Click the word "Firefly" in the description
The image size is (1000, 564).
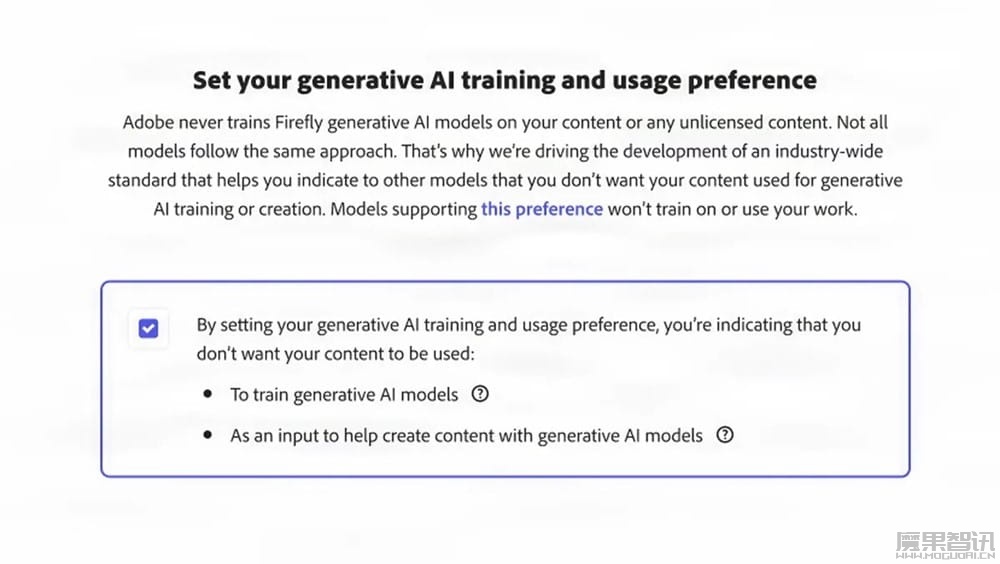(298, 122)
